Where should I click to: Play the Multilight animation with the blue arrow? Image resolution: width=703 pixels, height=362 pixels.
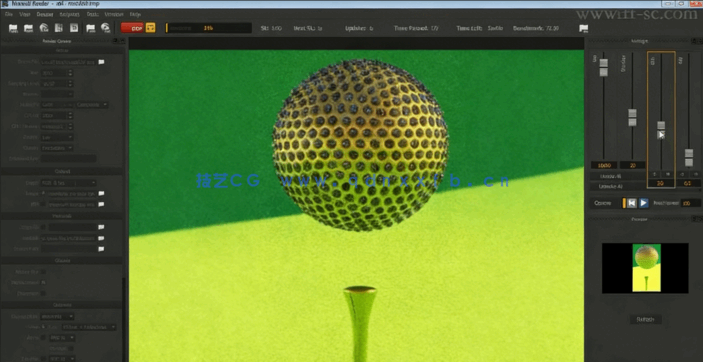pyautogui.click(x=644, y=203)
